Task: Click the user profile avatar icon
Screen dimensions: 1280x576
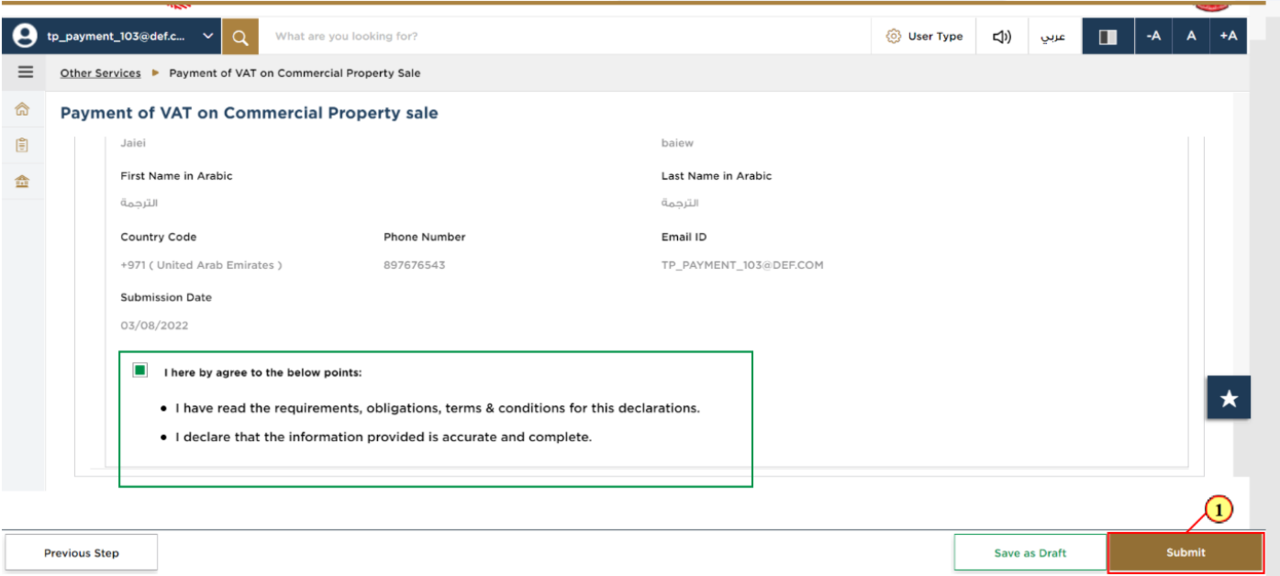Action: coord(25,36)
